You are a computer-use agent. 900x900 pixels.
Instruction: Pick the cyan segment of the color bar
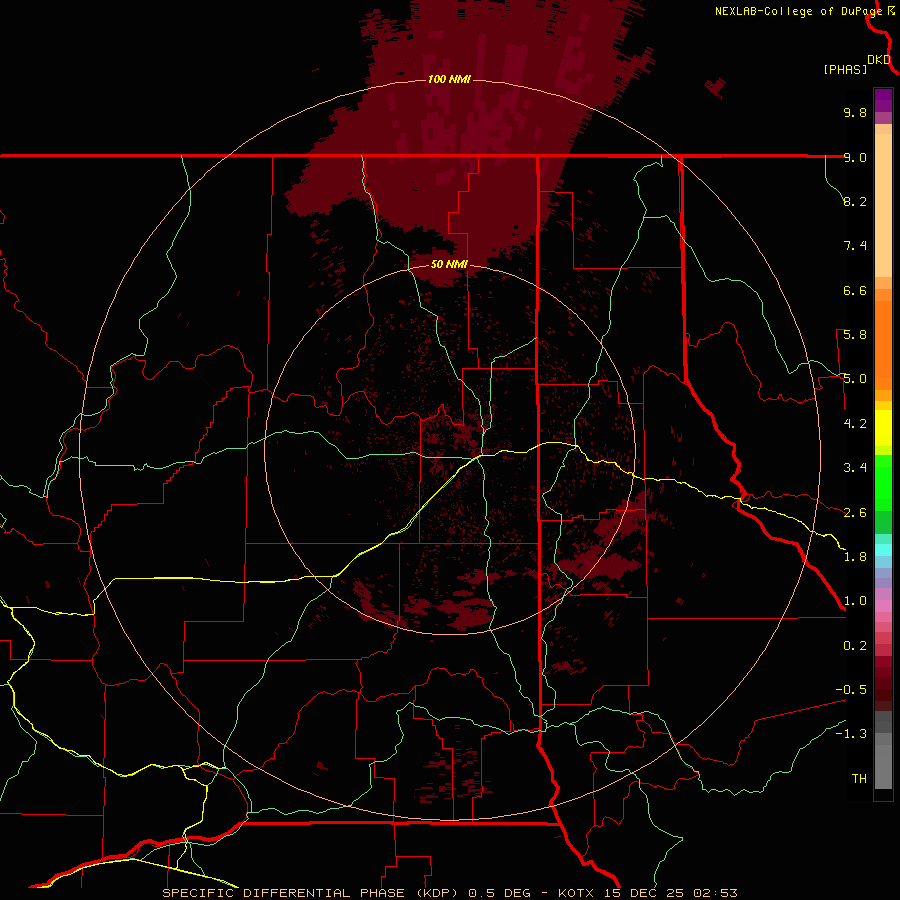(x=883, y=550)
